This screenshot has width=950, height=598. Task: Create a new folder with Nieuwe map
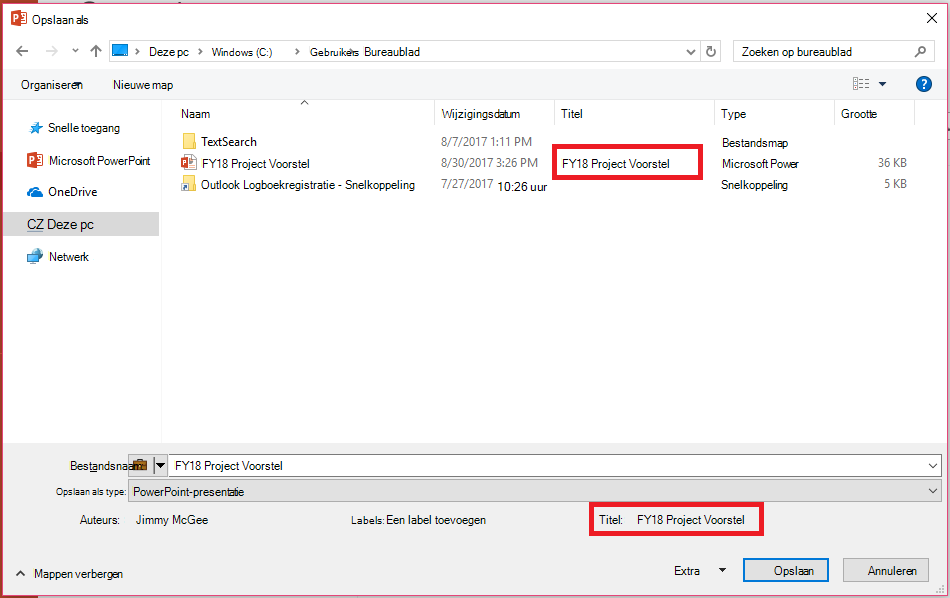tap(143, 85)
